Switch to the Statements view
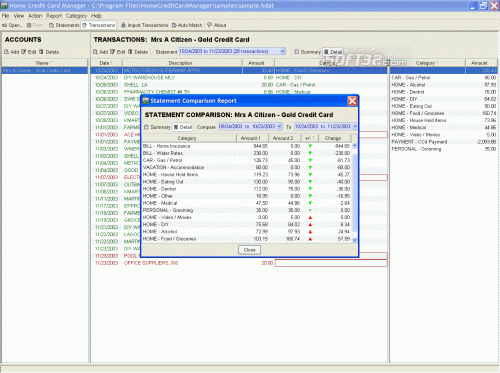Screen dimensions: 500x373 point(64,25)
